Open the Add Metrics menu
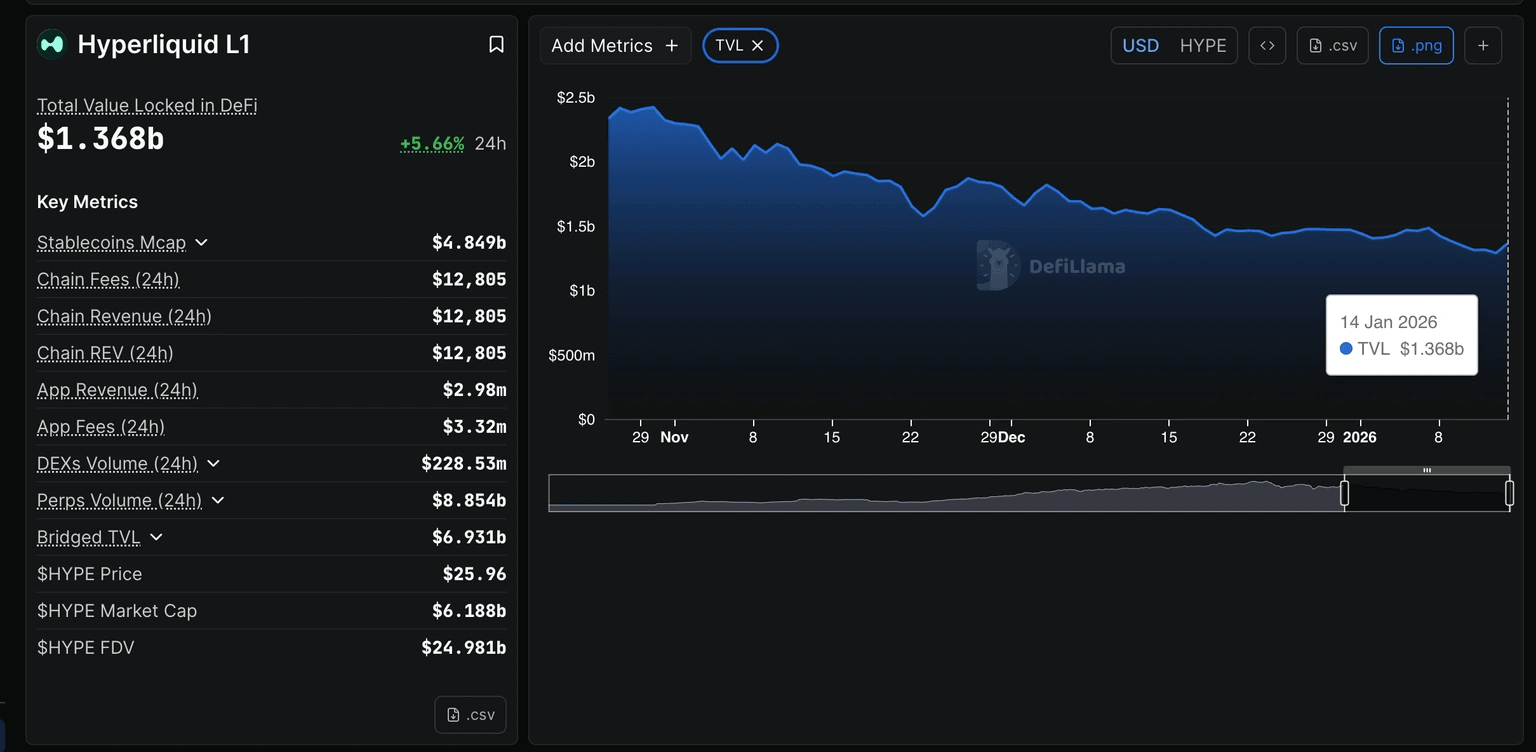This screenshot has width=1536, height=752. click(x=615, y=46)
